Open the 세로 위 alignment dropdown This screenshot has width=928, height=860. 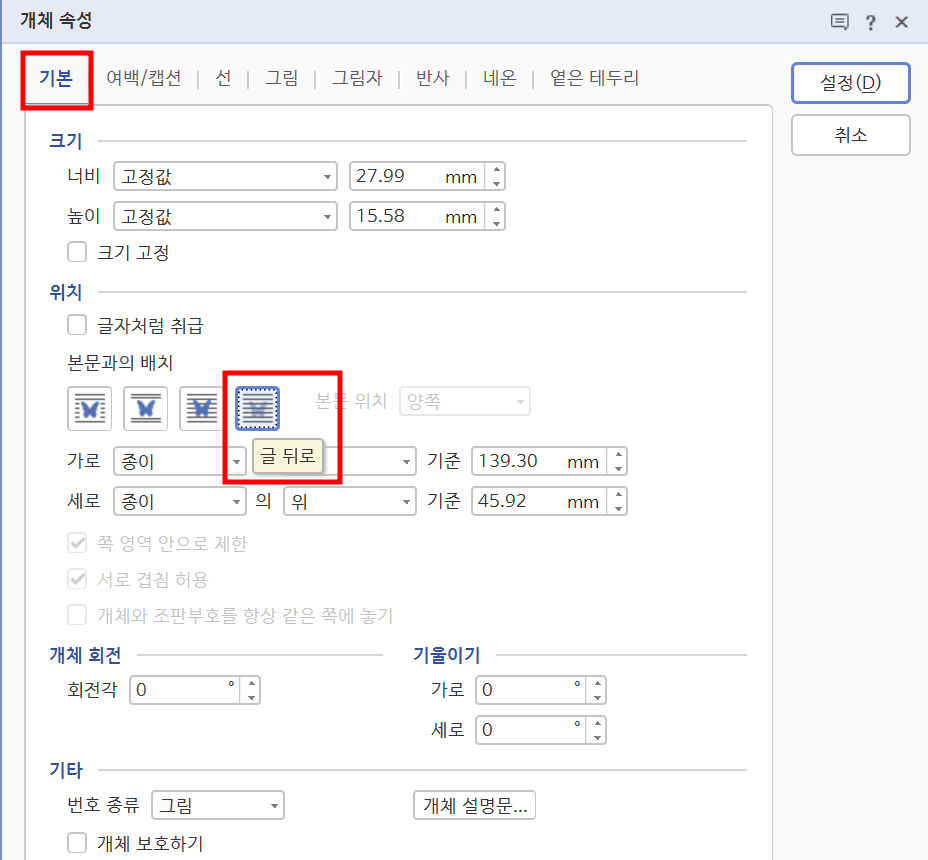click(x=350, y=501)
